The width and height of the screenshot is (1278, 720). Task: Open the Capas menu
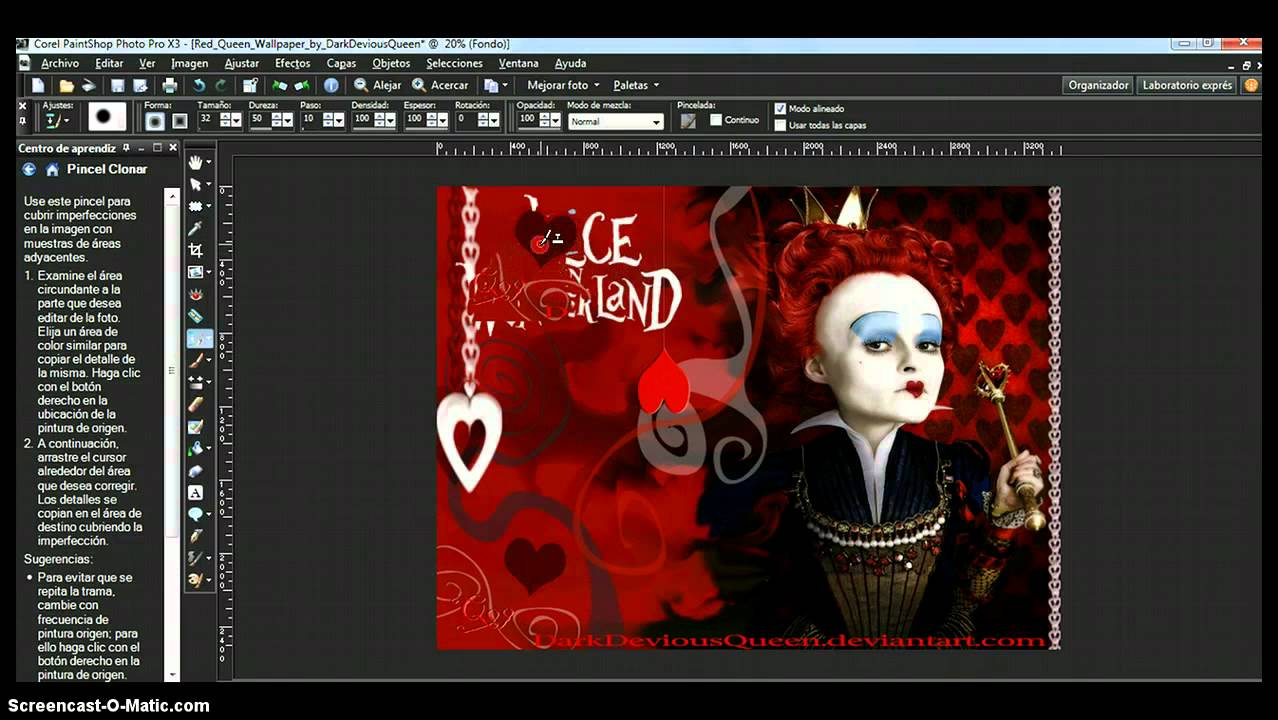coord(341,64)
